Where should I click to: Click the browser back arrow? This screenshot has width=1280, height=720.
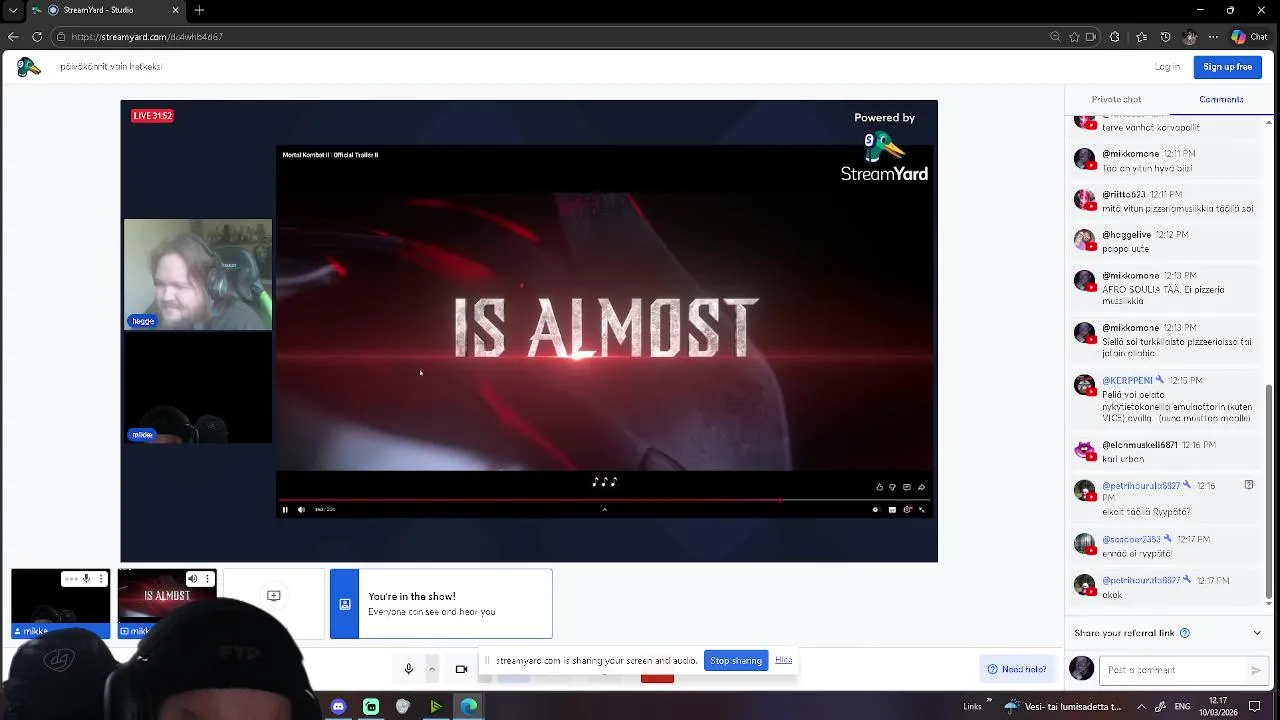[13, 37]
